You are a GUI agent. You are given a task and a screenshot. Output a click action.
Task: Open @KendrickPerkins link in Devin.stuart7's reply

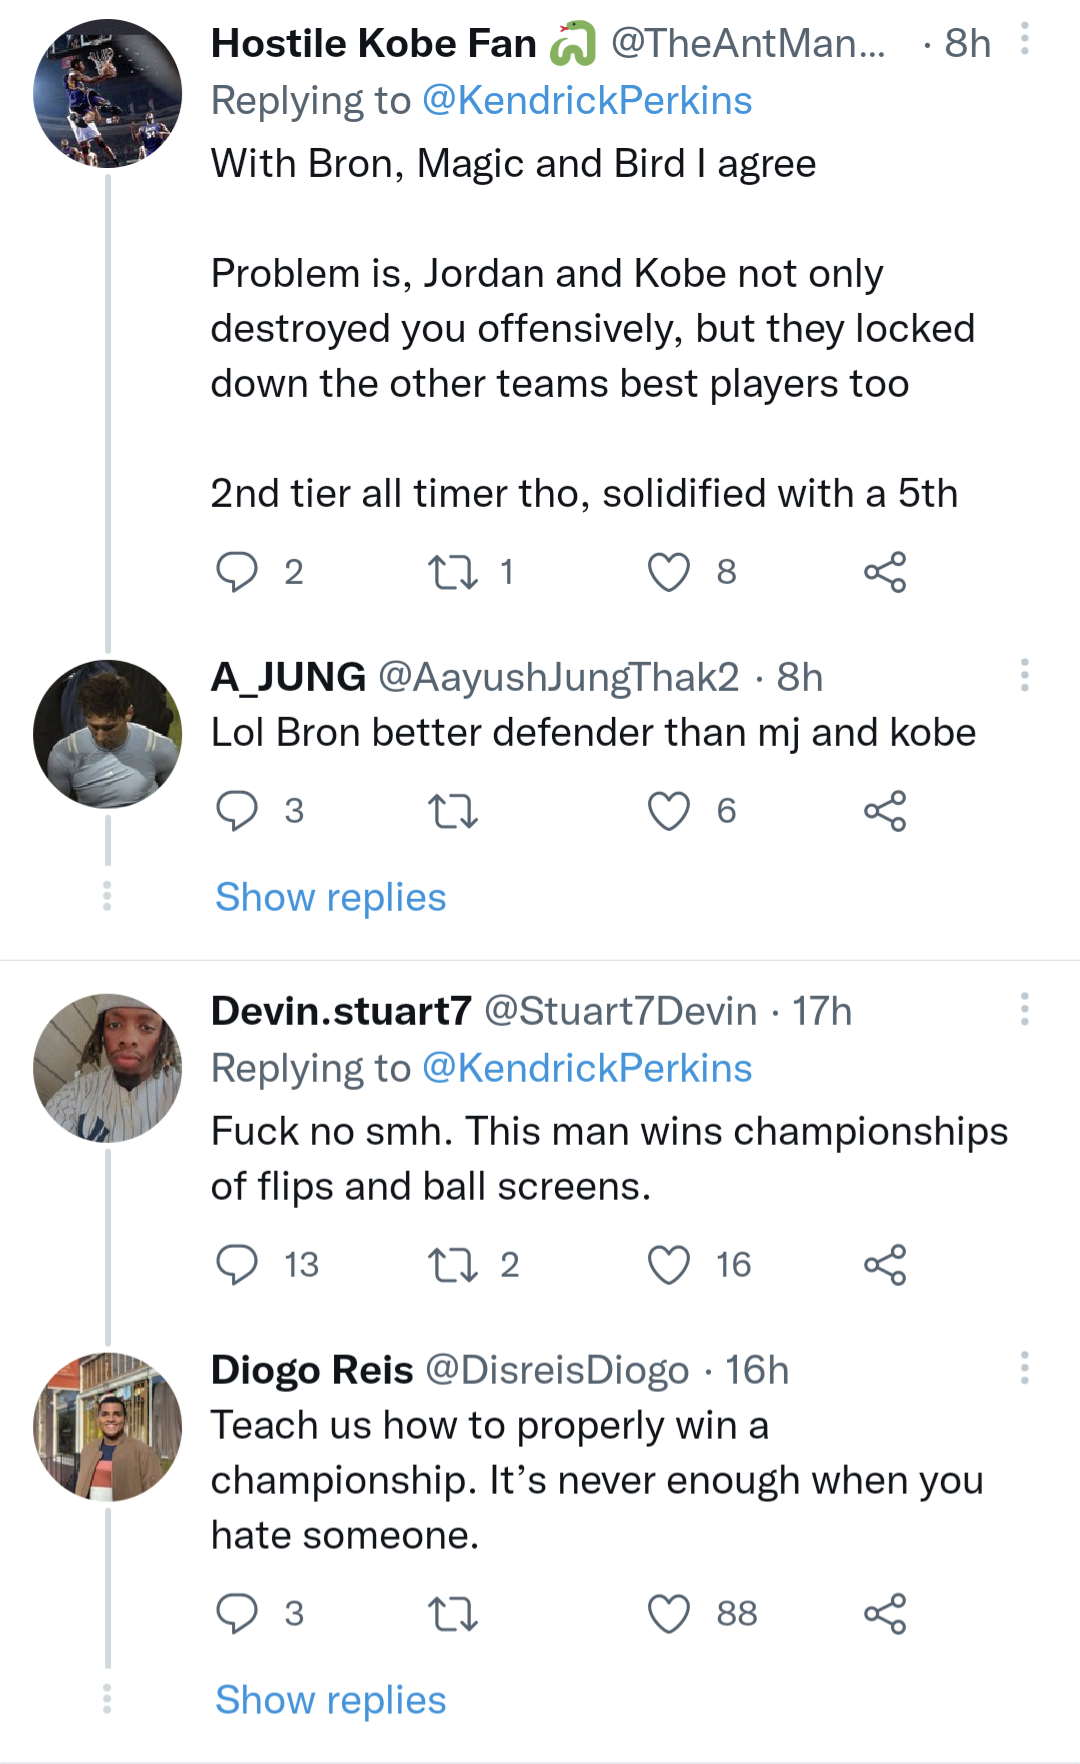point(587,1069)
